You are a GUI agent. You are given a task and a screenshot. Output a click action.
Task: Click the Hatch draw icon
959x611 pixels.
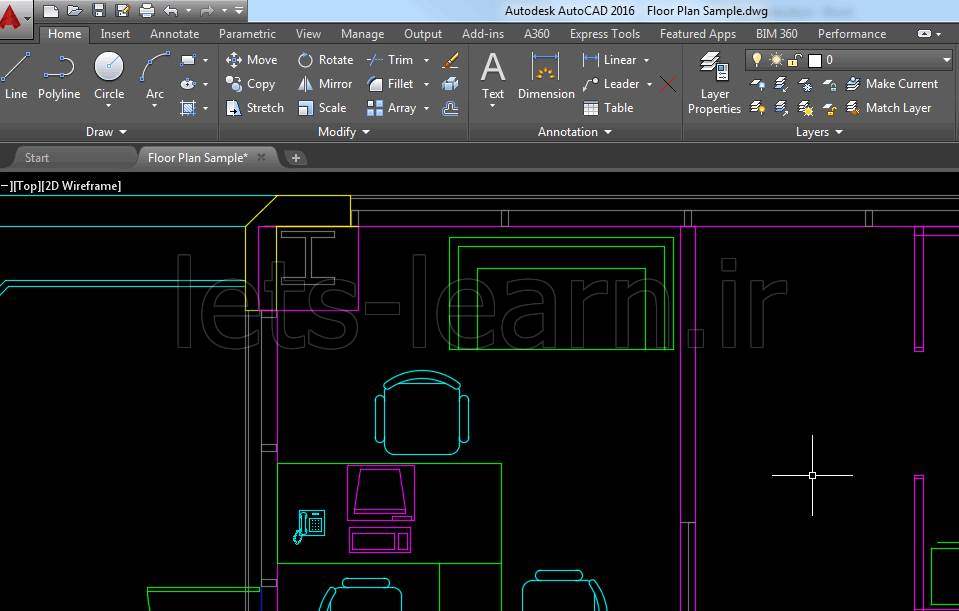188,108
